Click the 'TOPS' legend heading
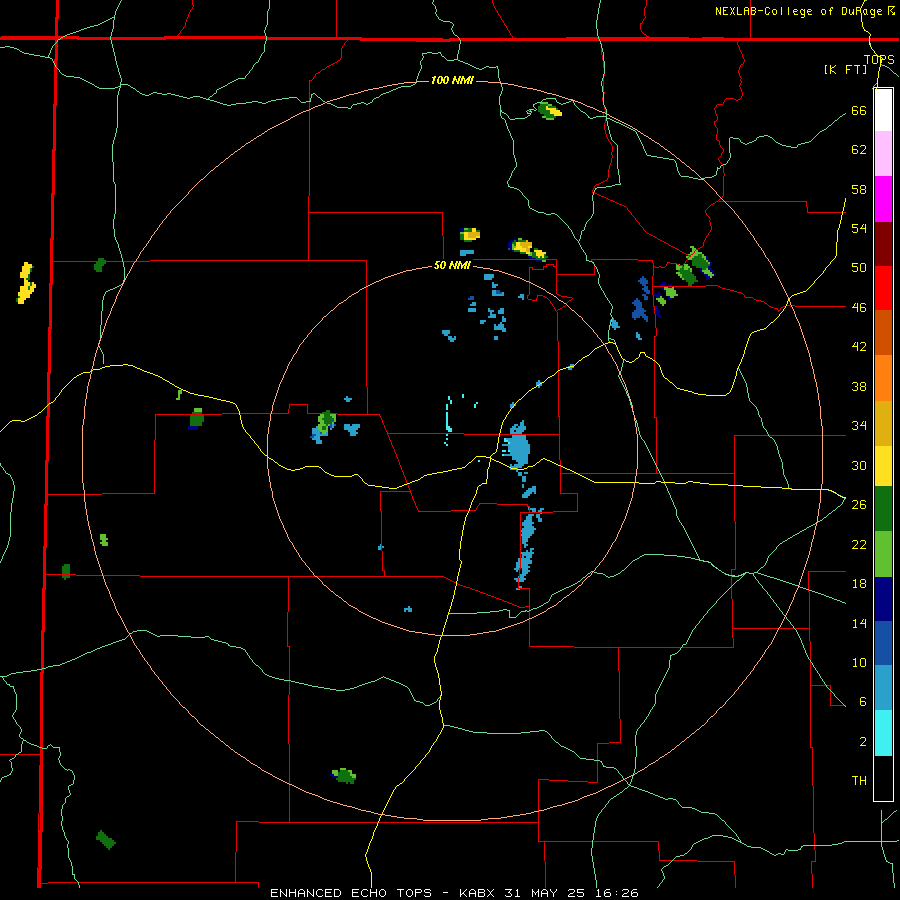The image size is (900, 900). tap(879, 59)
